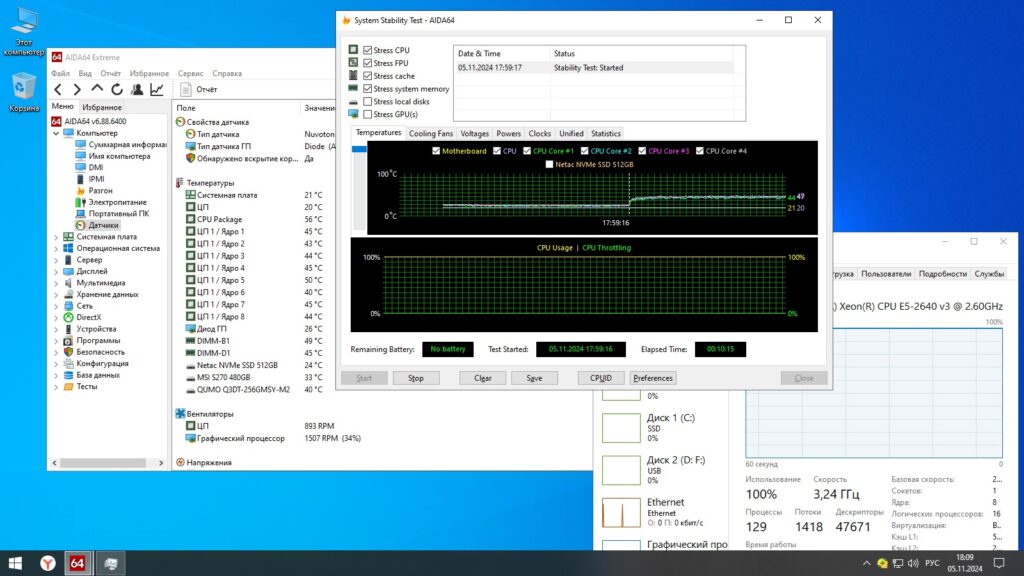Open the graph chart icon in AIDA64 toolbar

click(x=157, y=89)
